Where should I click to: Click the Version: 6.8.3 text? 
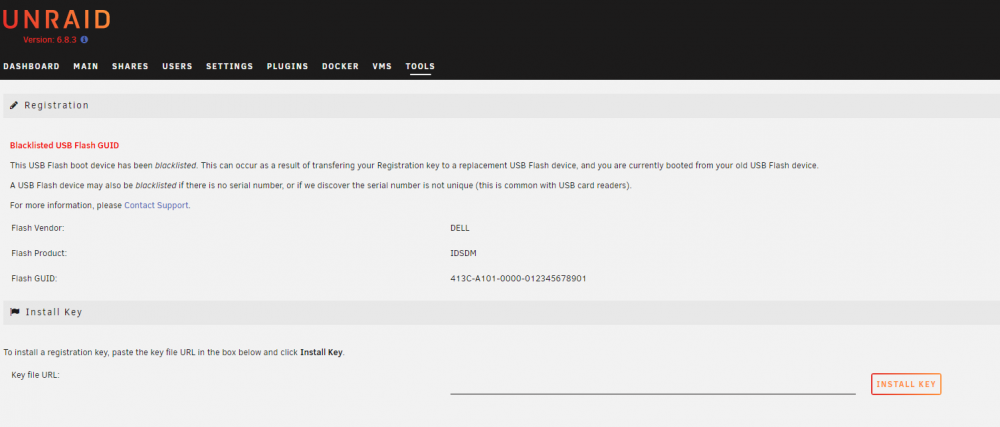point(50,40)
